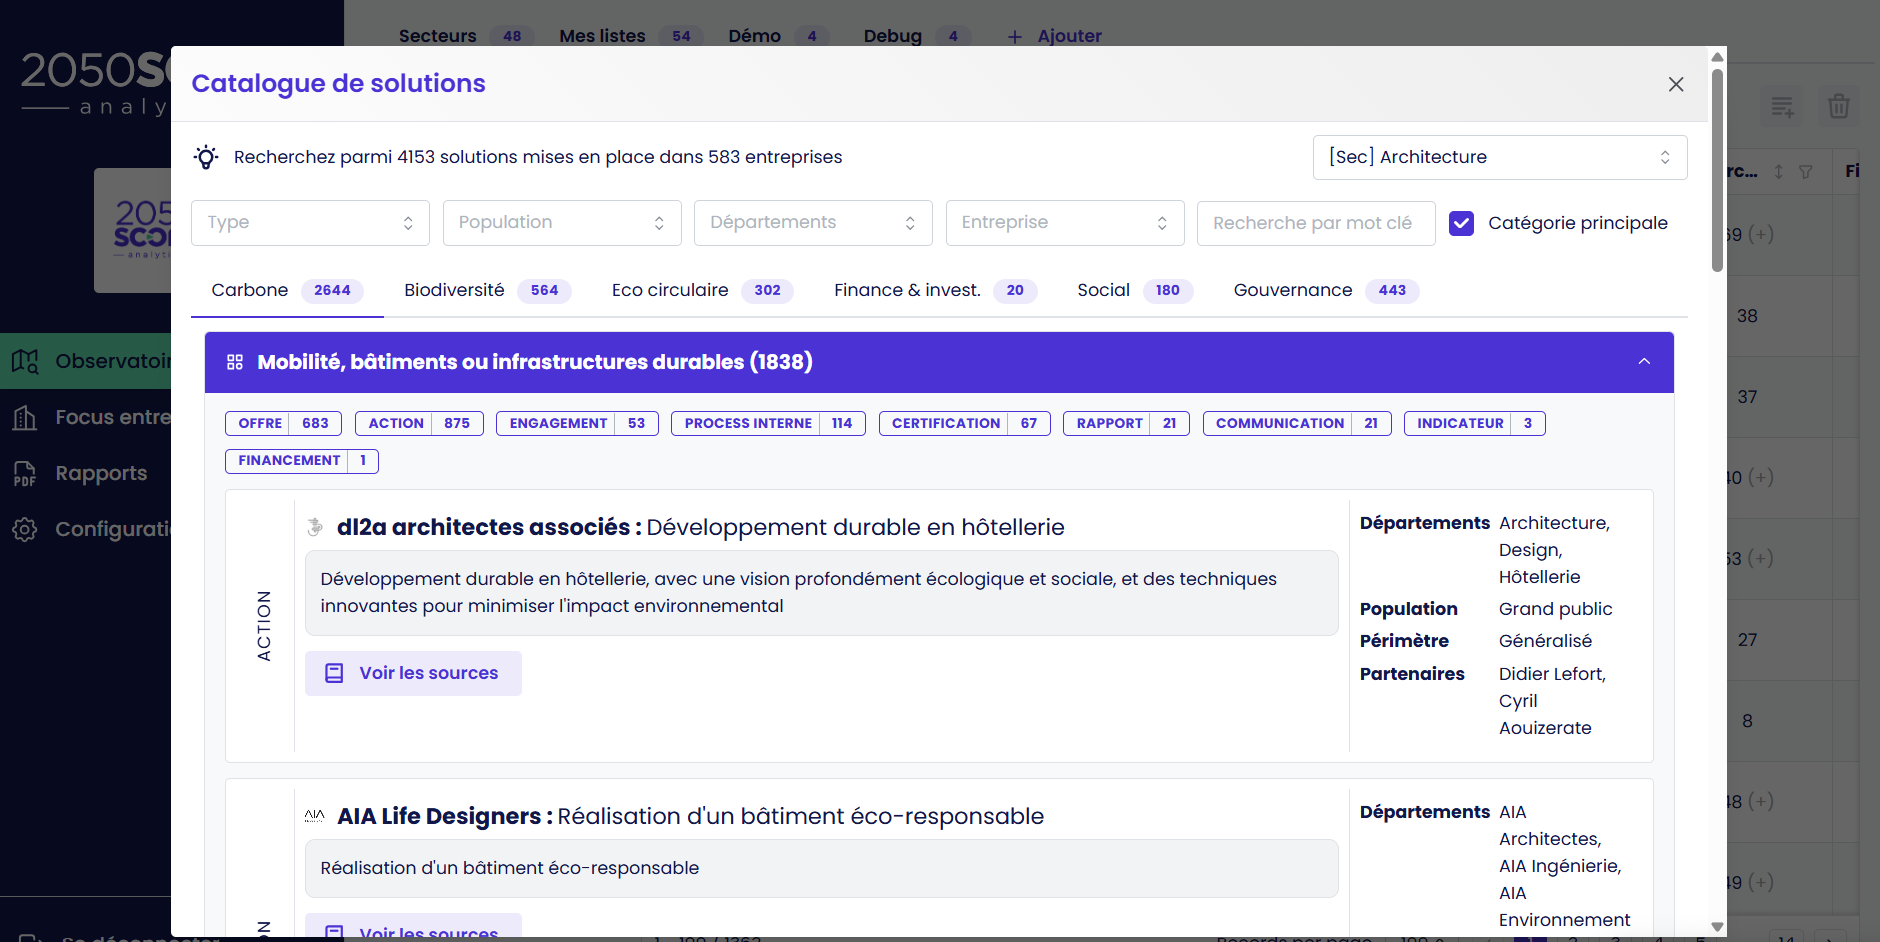
Task: Filter by ENGAGEMENT 53 tag
Action: point(577,423)
